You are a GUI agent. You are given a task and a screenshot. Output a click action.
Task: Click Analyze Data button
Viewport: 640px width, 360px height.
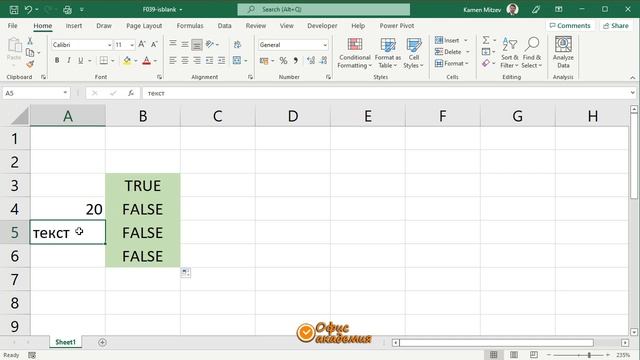[x=563, y=52]
